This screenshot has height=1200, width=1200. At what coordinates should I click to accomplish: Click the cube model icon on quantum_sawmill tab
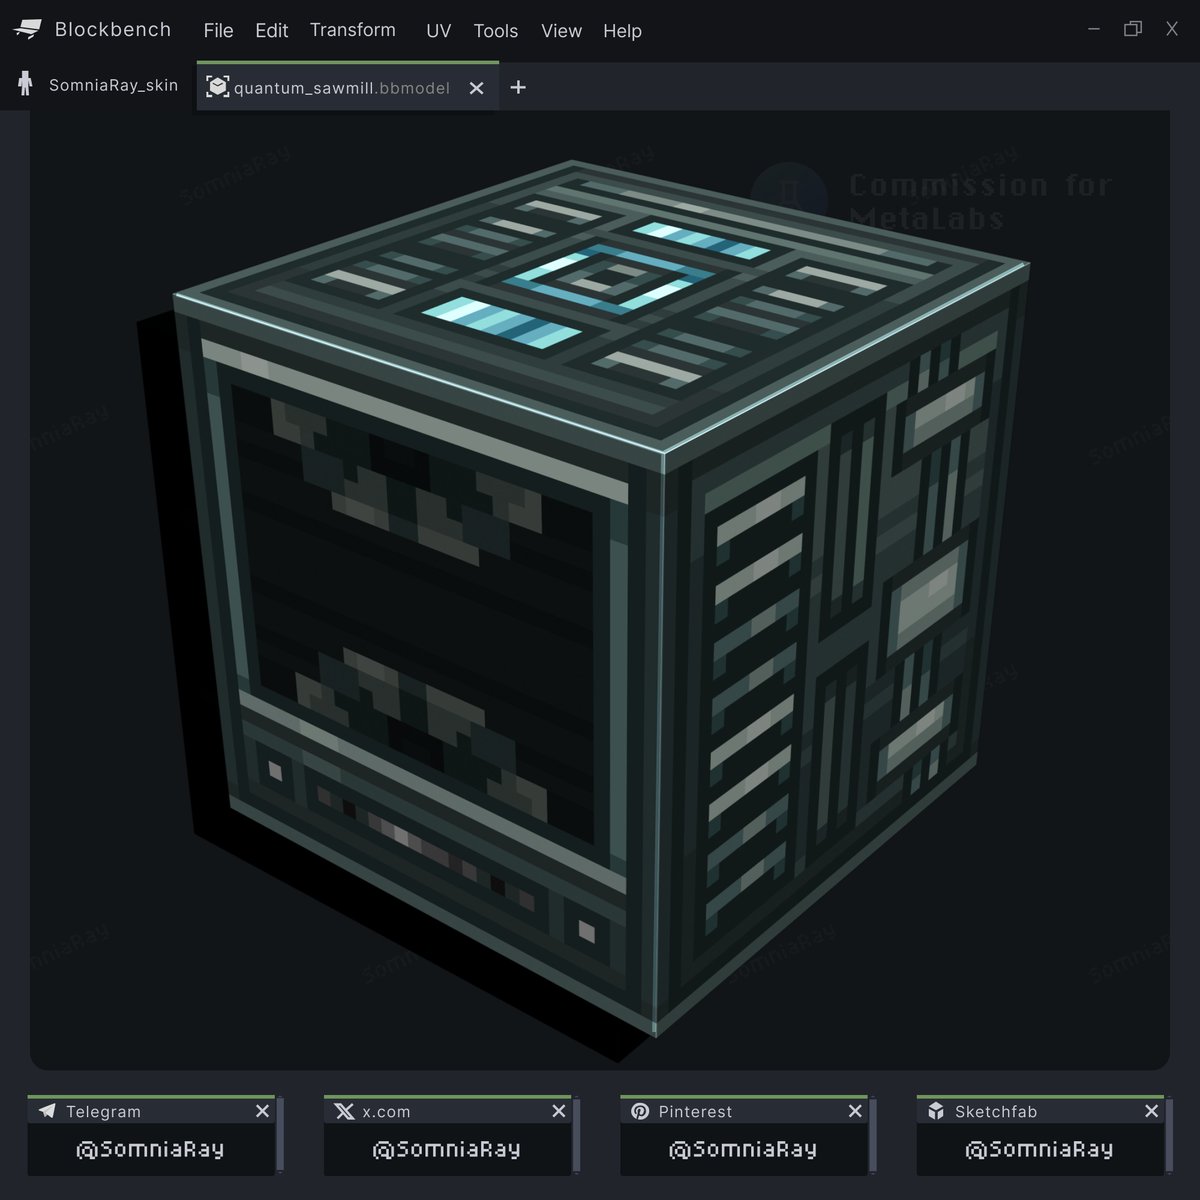pos(217,87)
